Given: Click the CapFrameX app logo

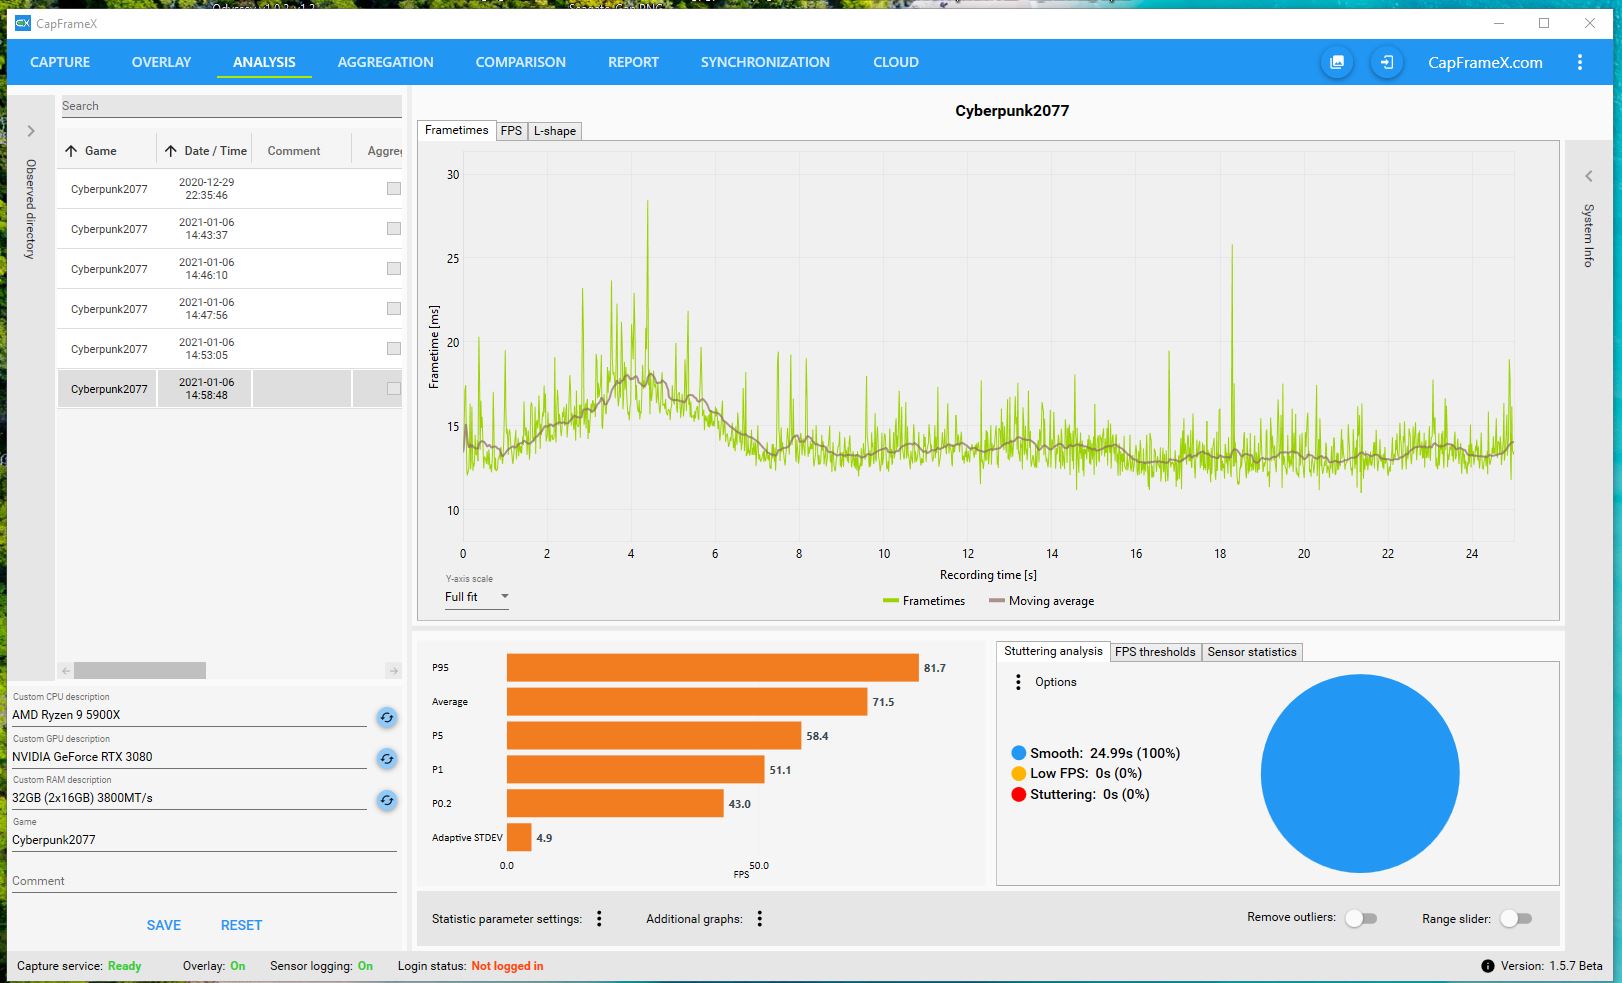Looking at the screenshot, I should (22, 23).
